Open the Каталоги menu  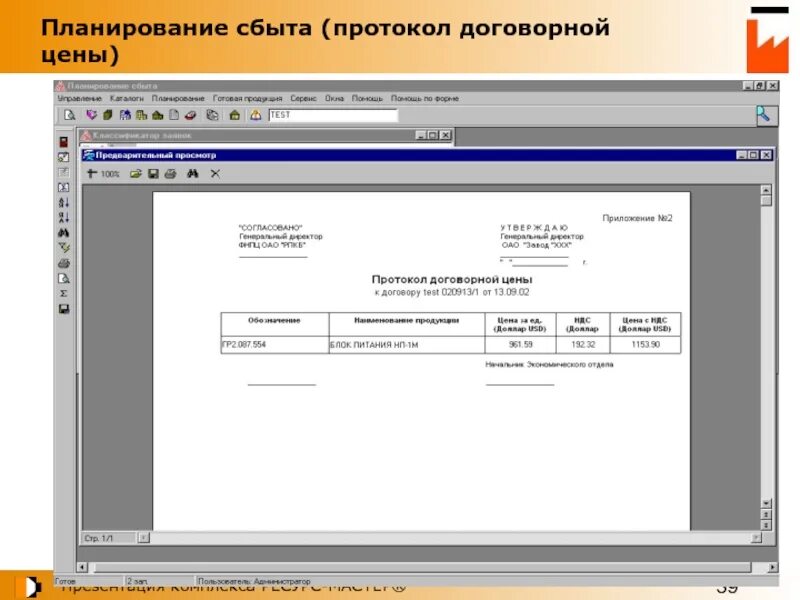click(127, 98)
